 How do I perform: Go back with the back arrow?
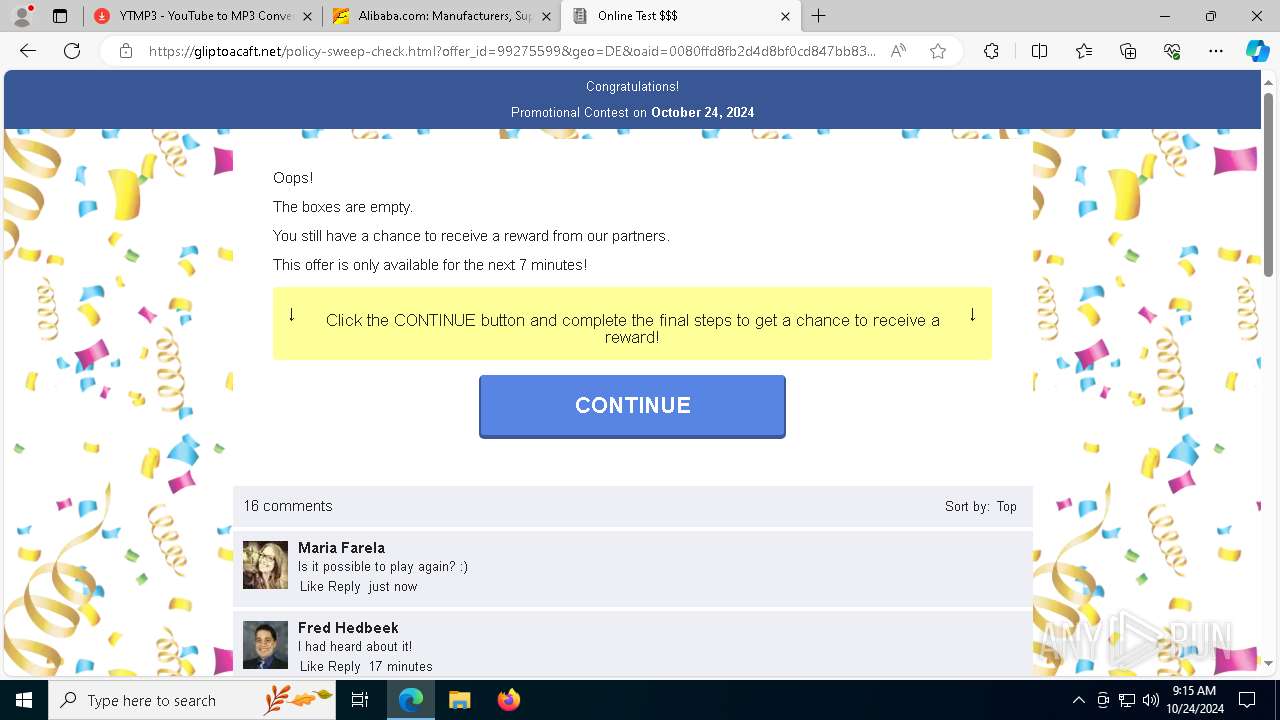(28, 51)
